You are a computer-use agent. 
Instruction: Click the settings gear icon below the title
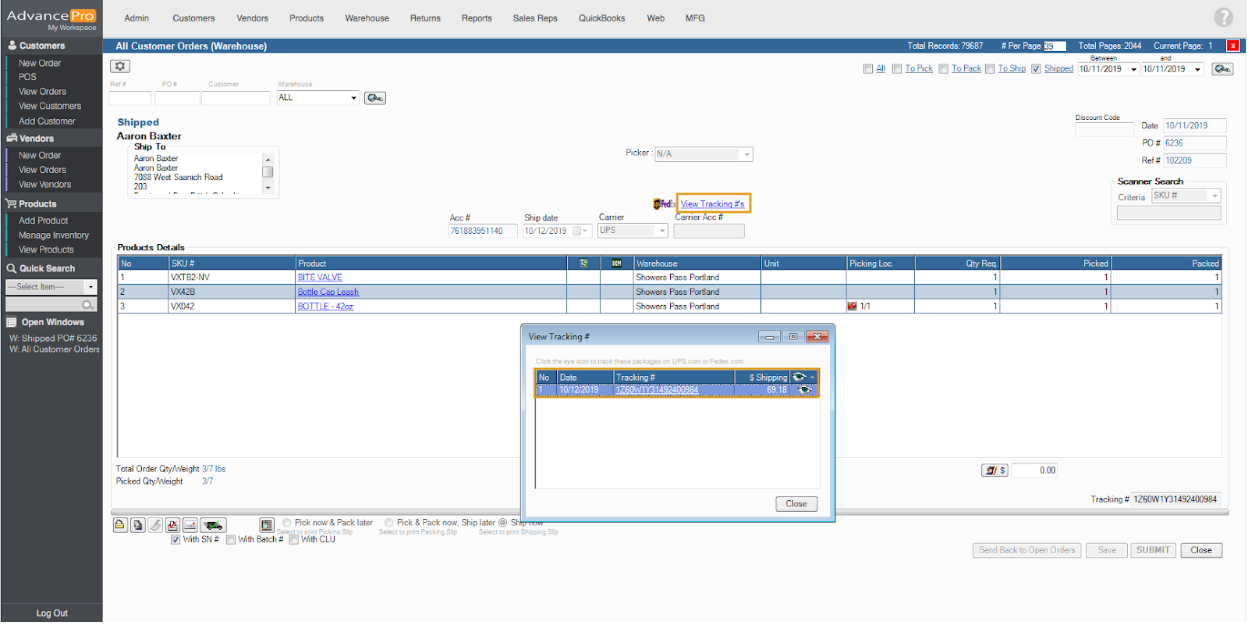120,66
